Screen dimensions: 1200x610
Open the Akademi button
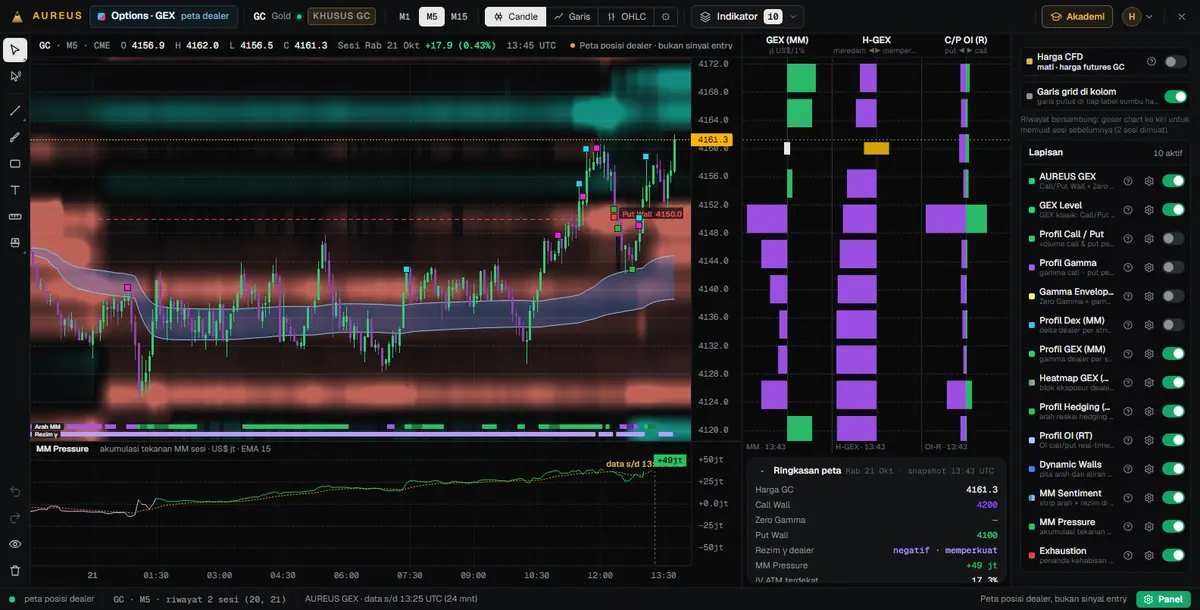point(1077,16)
